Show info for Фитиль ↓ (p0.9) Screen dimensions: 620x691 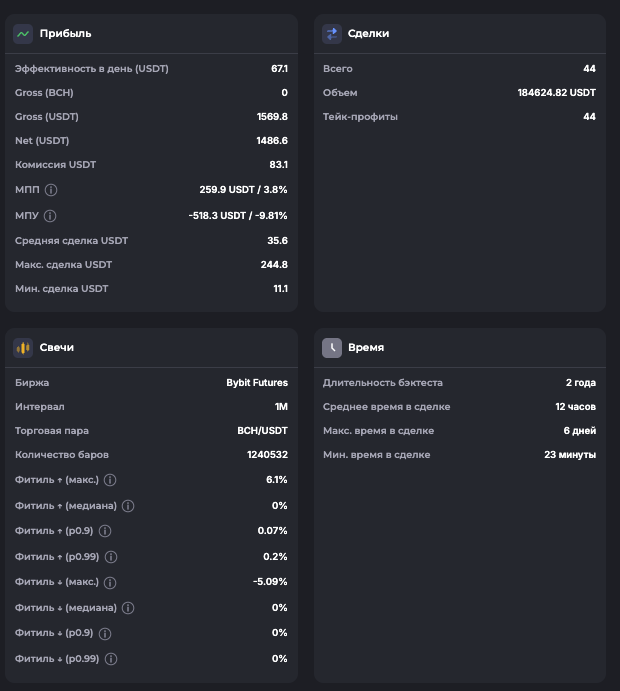[105, 633]
